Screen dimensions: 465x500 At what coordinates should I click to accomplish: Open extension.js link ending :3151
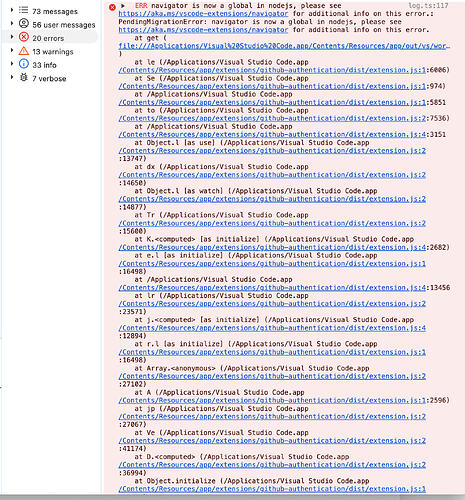[x=272, y=134]
